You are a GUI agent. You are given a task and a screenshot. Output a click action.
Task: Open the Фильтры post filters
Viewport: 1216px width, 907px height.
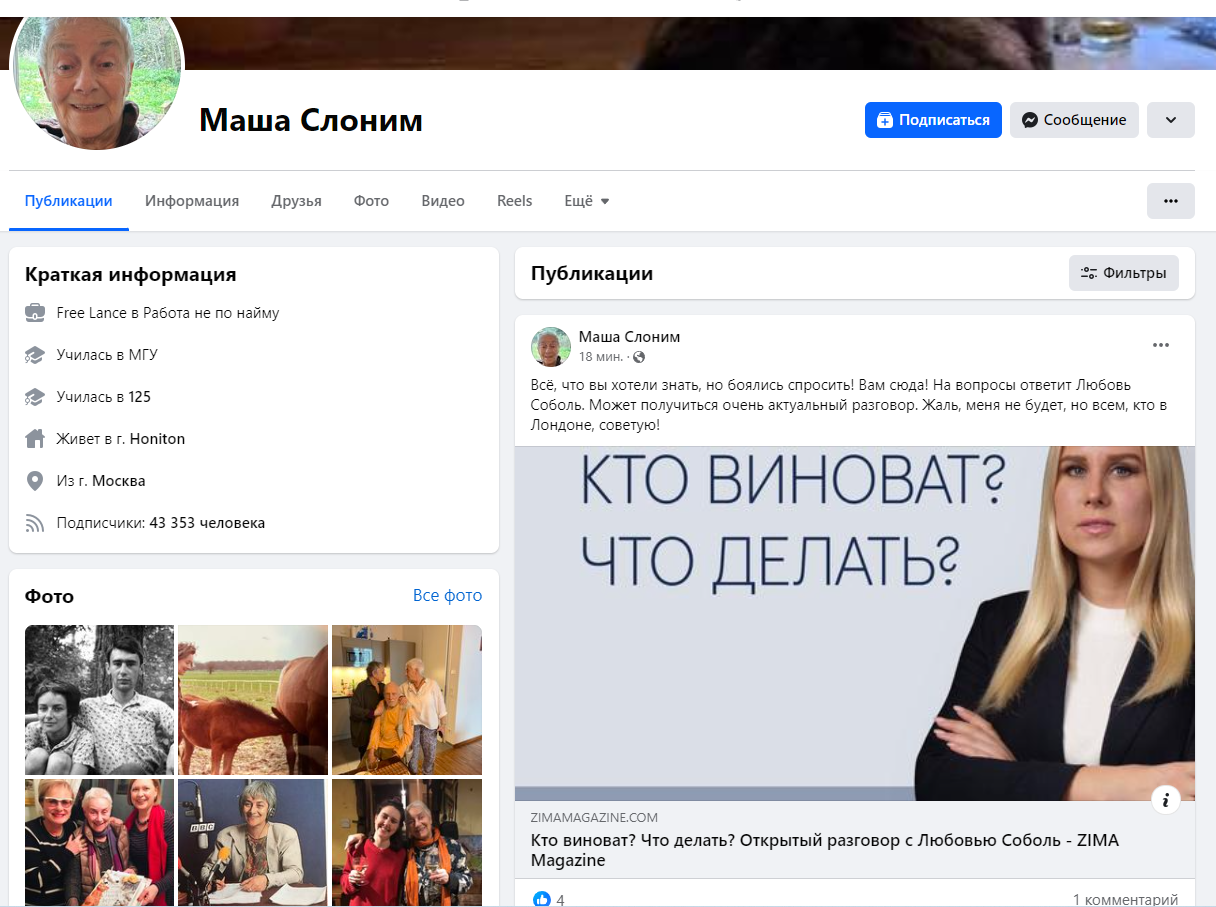[x=1124, y=273]
